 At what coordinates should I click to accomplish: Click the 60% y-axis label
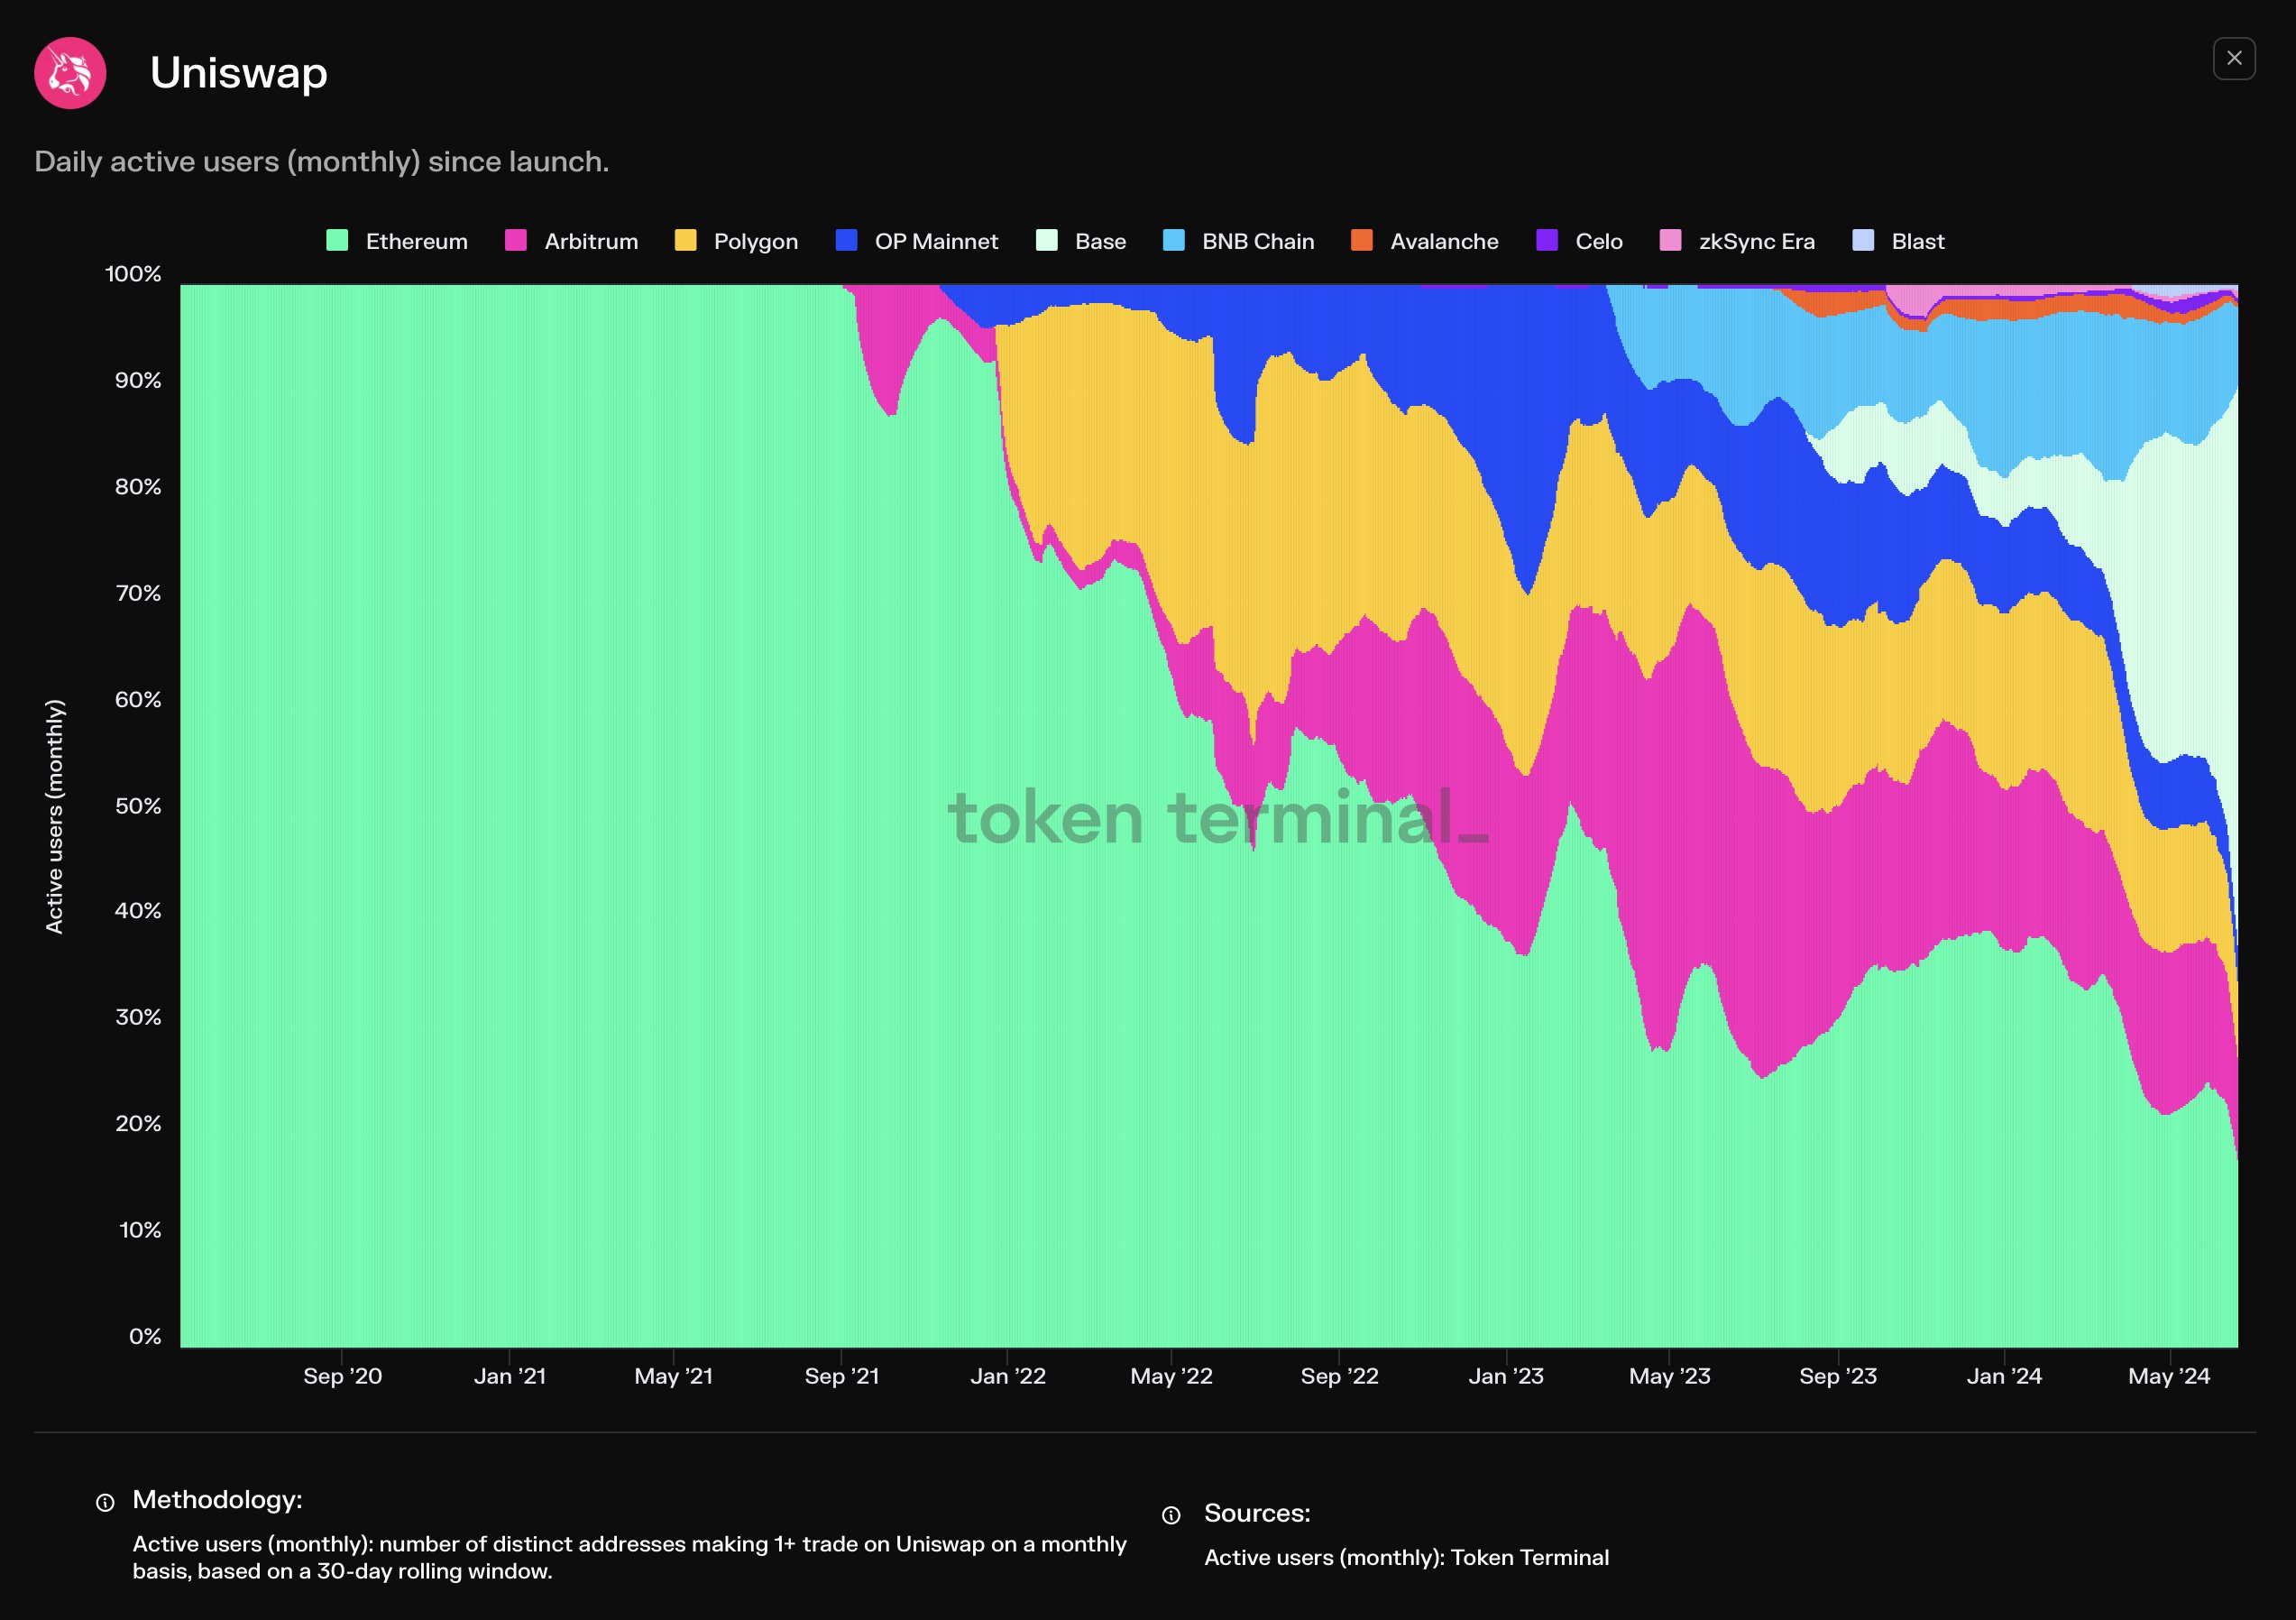[x=138, y=700]
